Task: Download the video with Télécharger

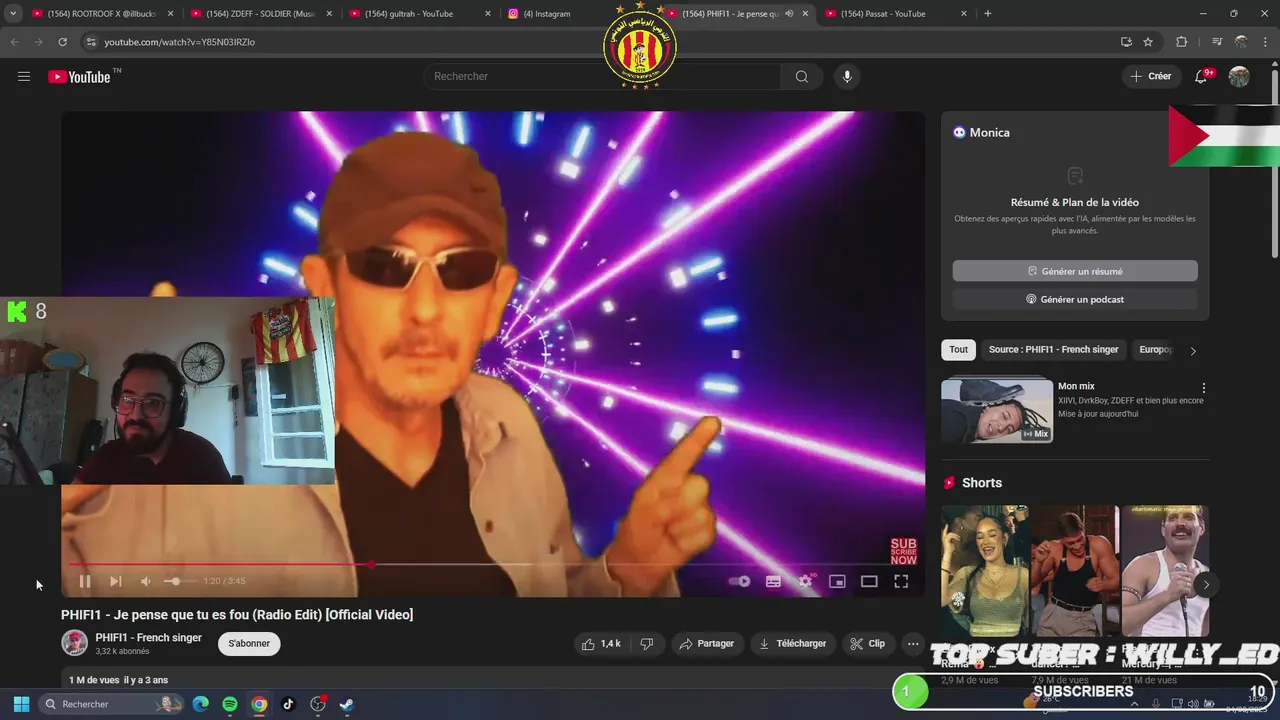Action: pyautogui.click(x=792, y=644)
